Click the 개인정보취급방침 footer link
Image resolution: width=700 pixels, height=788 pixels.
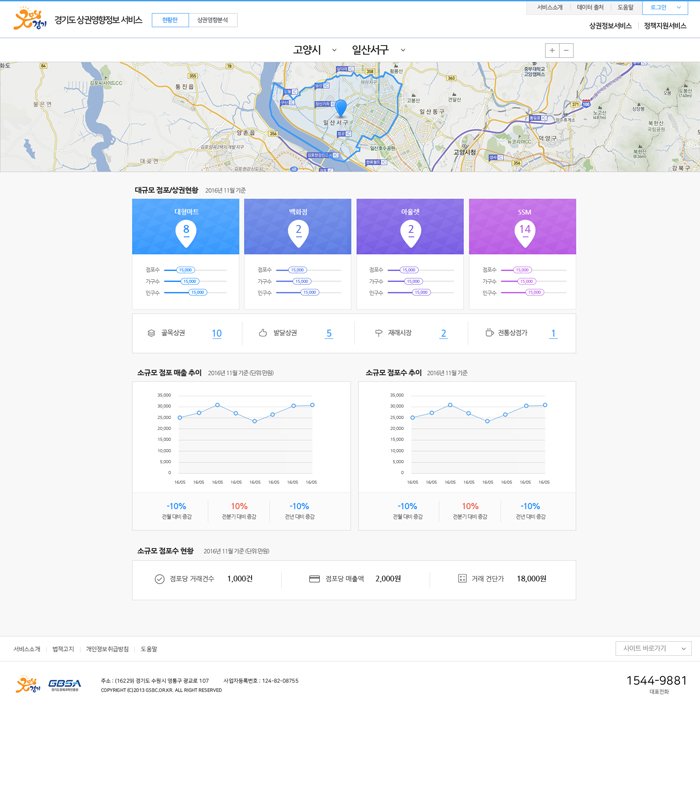coord(107,649)
